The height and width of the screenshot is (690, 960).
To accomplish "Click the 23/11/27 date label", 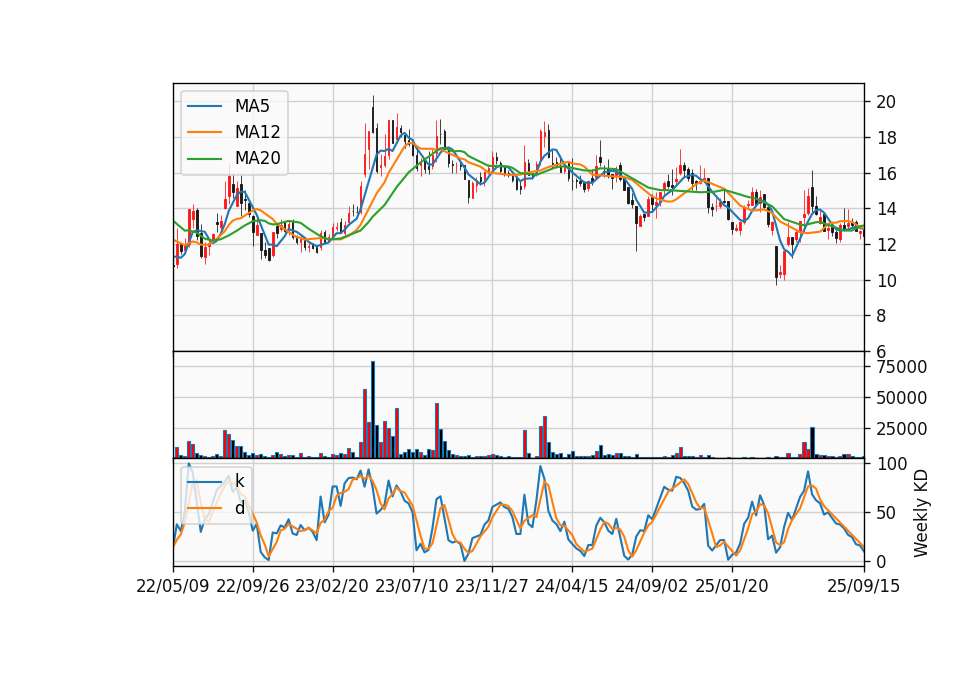I will pyautogui.click(x=492, y=586).
